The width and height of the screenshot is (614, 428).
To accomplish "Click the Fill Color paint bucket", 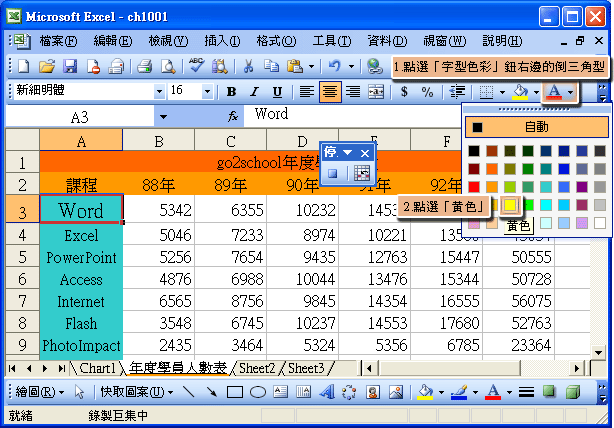I will 520,92.
